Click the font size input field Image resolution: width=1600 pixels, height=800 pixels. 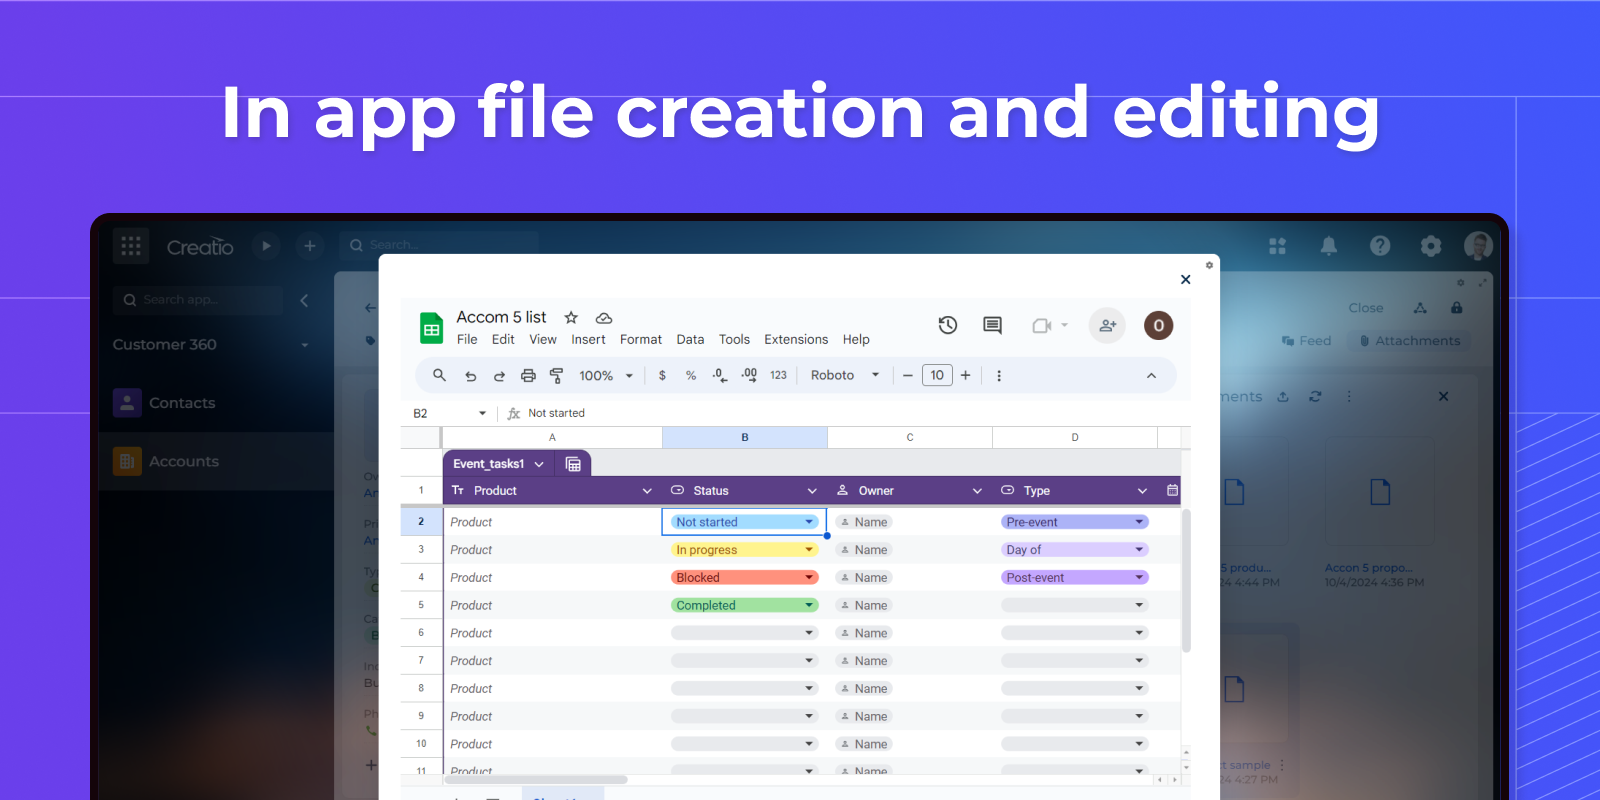point(937,376)
